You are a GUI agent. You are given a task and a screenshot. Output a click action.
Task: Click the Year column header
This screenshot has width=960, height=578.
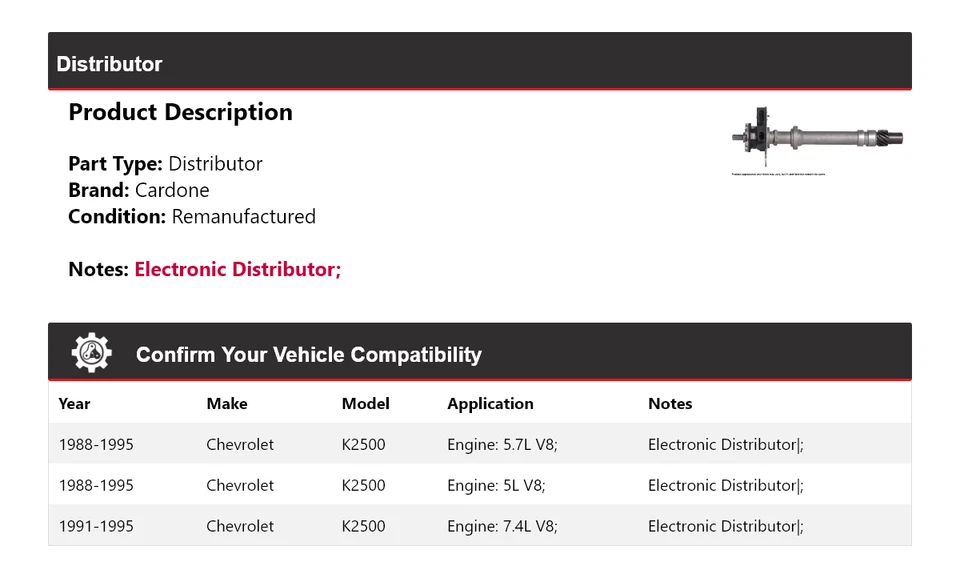(x=74, y=404)
